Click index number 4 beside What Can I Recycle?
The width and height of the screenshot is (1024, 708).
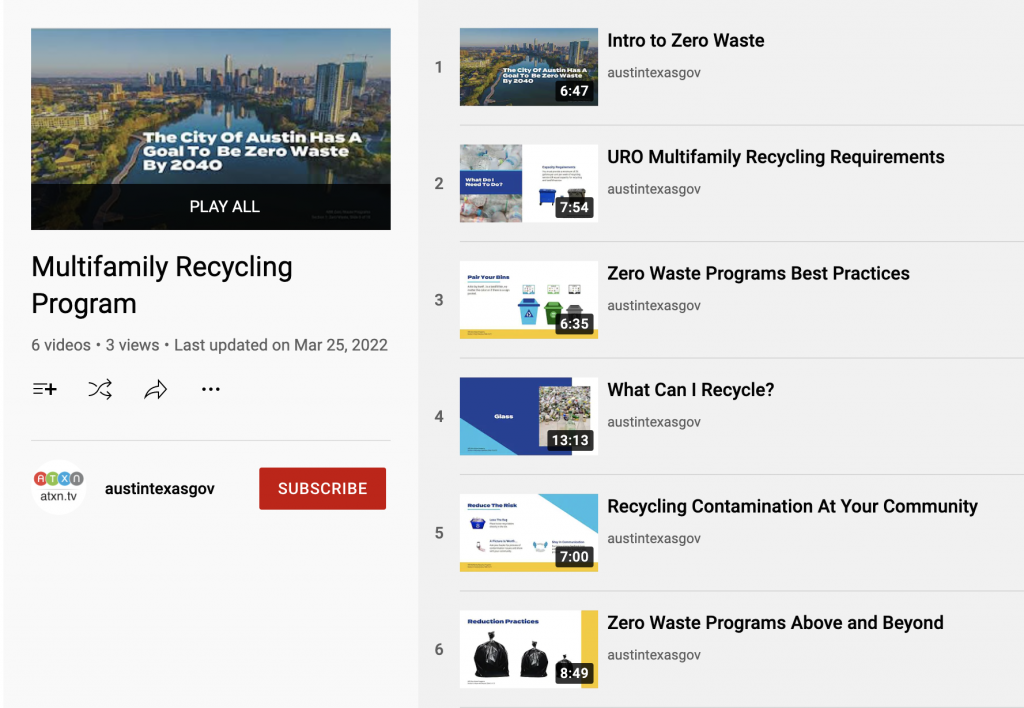click(439, 416)
